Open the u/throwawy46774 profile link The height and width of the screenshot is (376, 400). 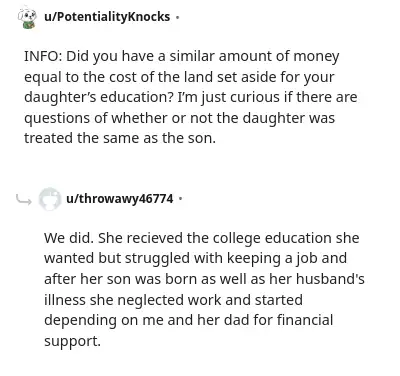tap(120, 199)
